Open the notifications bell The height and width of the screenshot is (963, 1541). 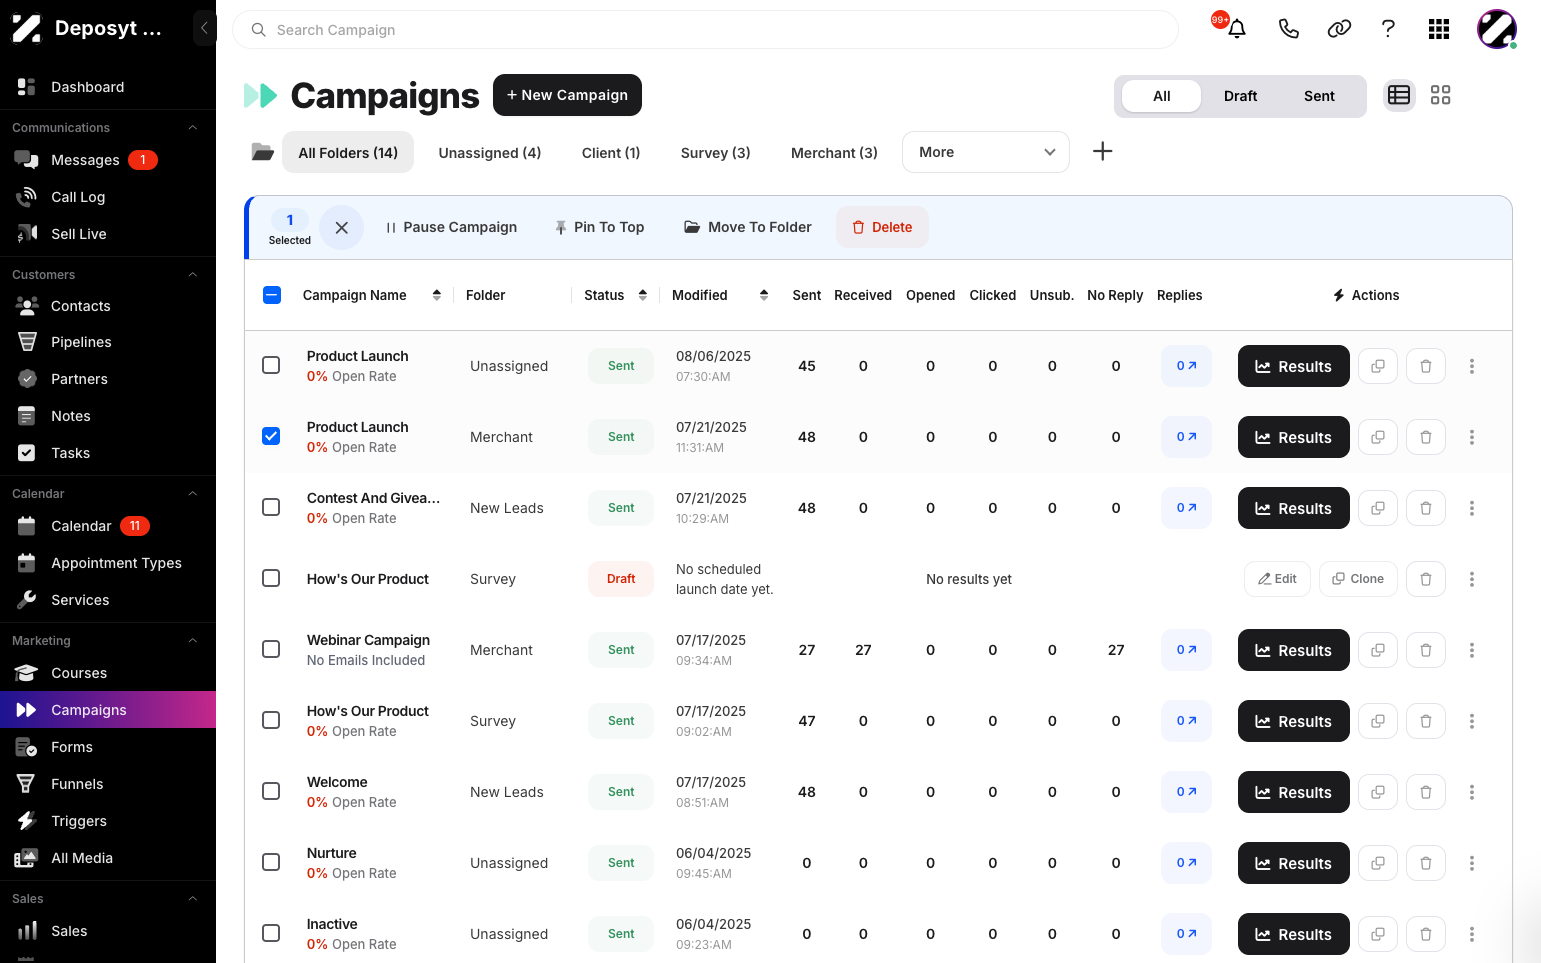tap(1237, 29)
